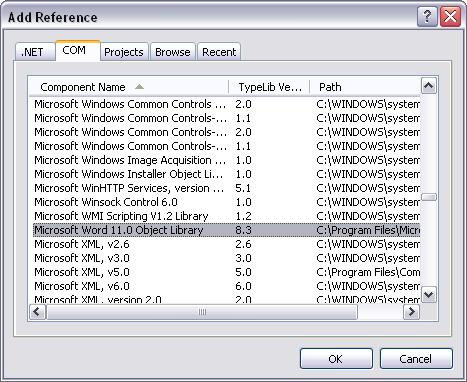Show the Recent tab
This screenshot has width=467, height=382.
(x=219, y=52)
